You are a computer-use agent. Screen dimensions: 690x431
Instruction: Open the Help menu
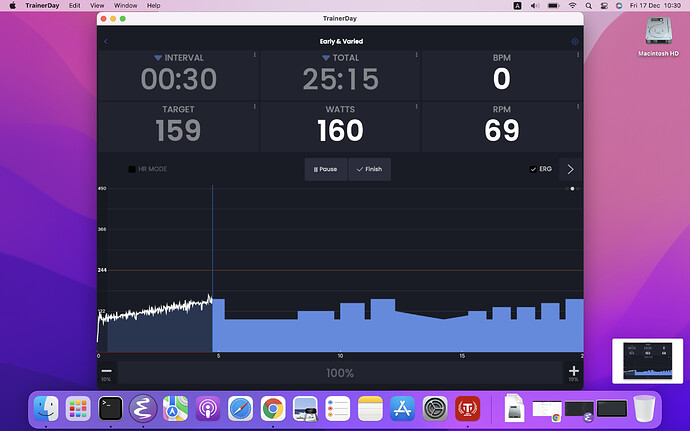coord(153,6)
